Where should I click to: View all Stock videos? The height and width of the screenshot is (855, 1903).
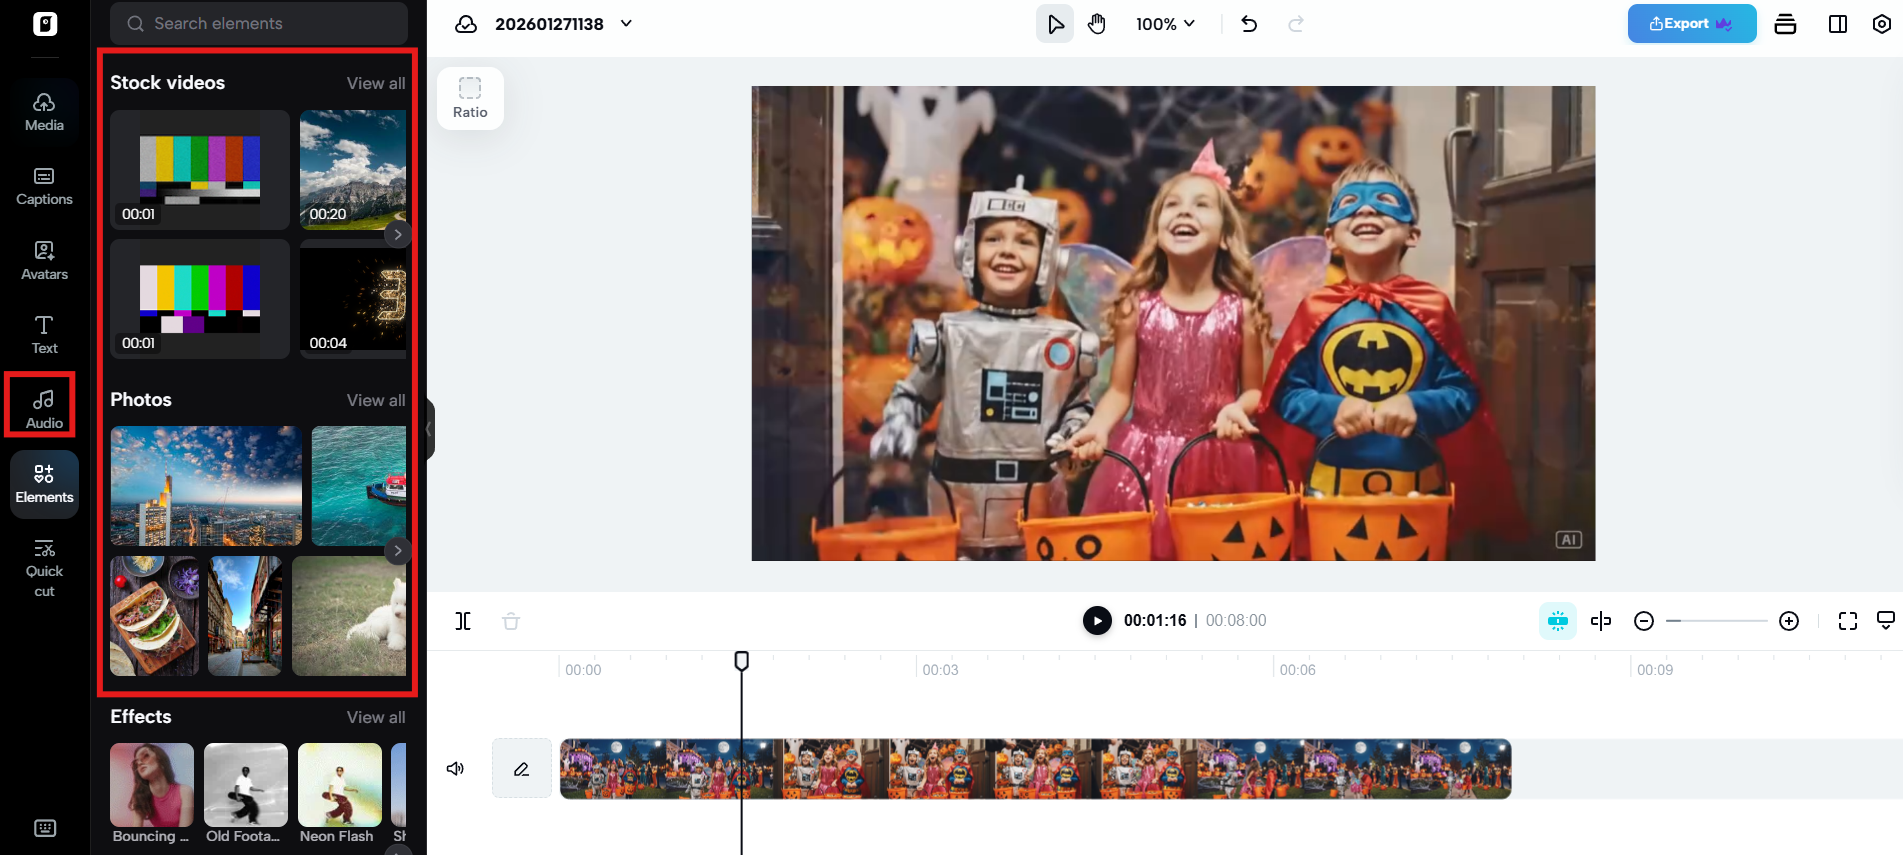tap(376, 83)
